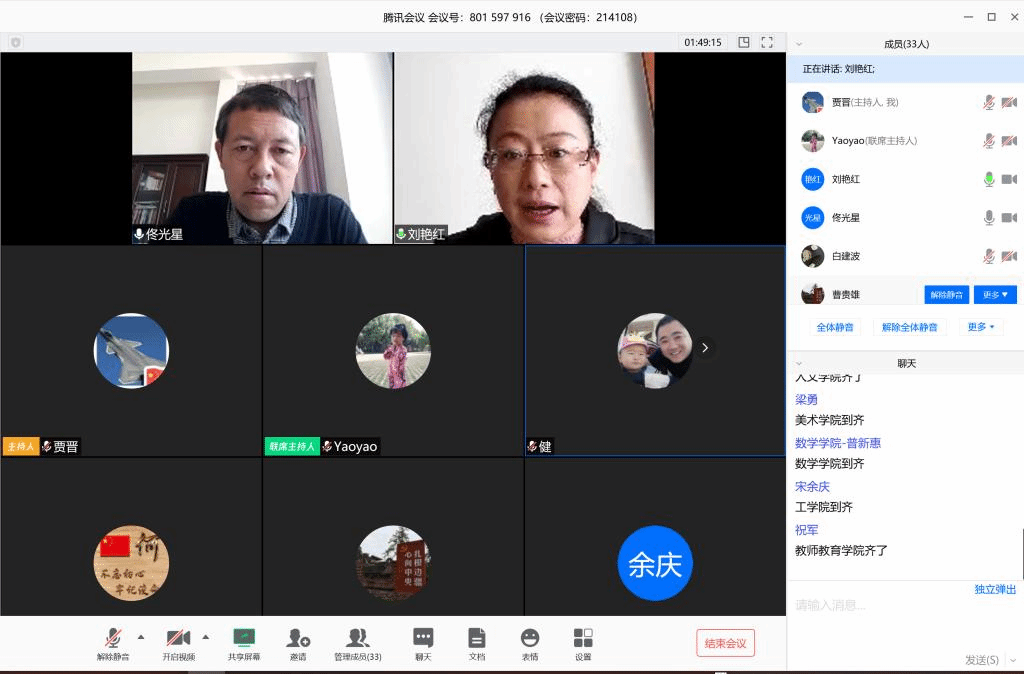Select 佟光星's video tile
The width and height of the screenshot is (1024, 674).
coord(262,148)
